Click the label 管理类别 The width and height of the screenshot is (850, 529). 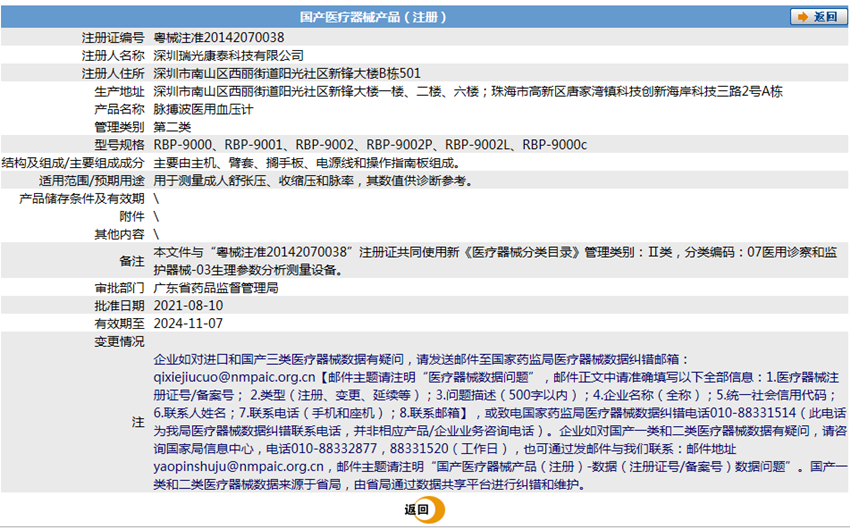coord(119,127)
